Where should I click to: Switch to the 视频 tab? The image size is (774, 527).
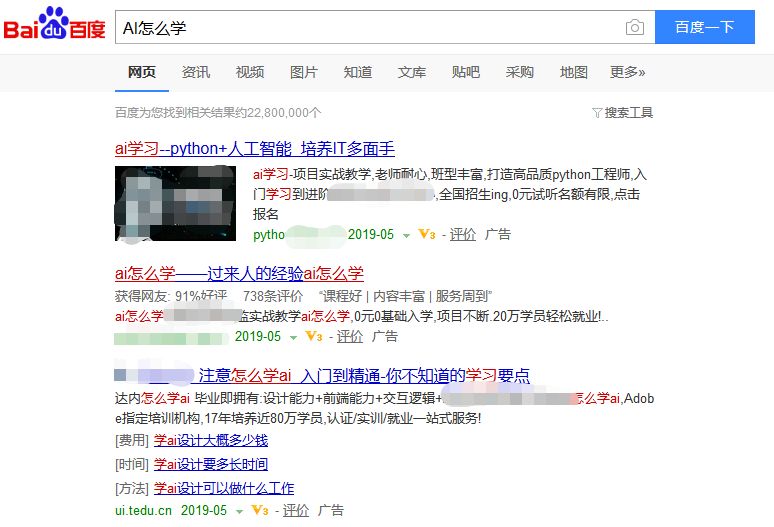[x=250, y=72]
